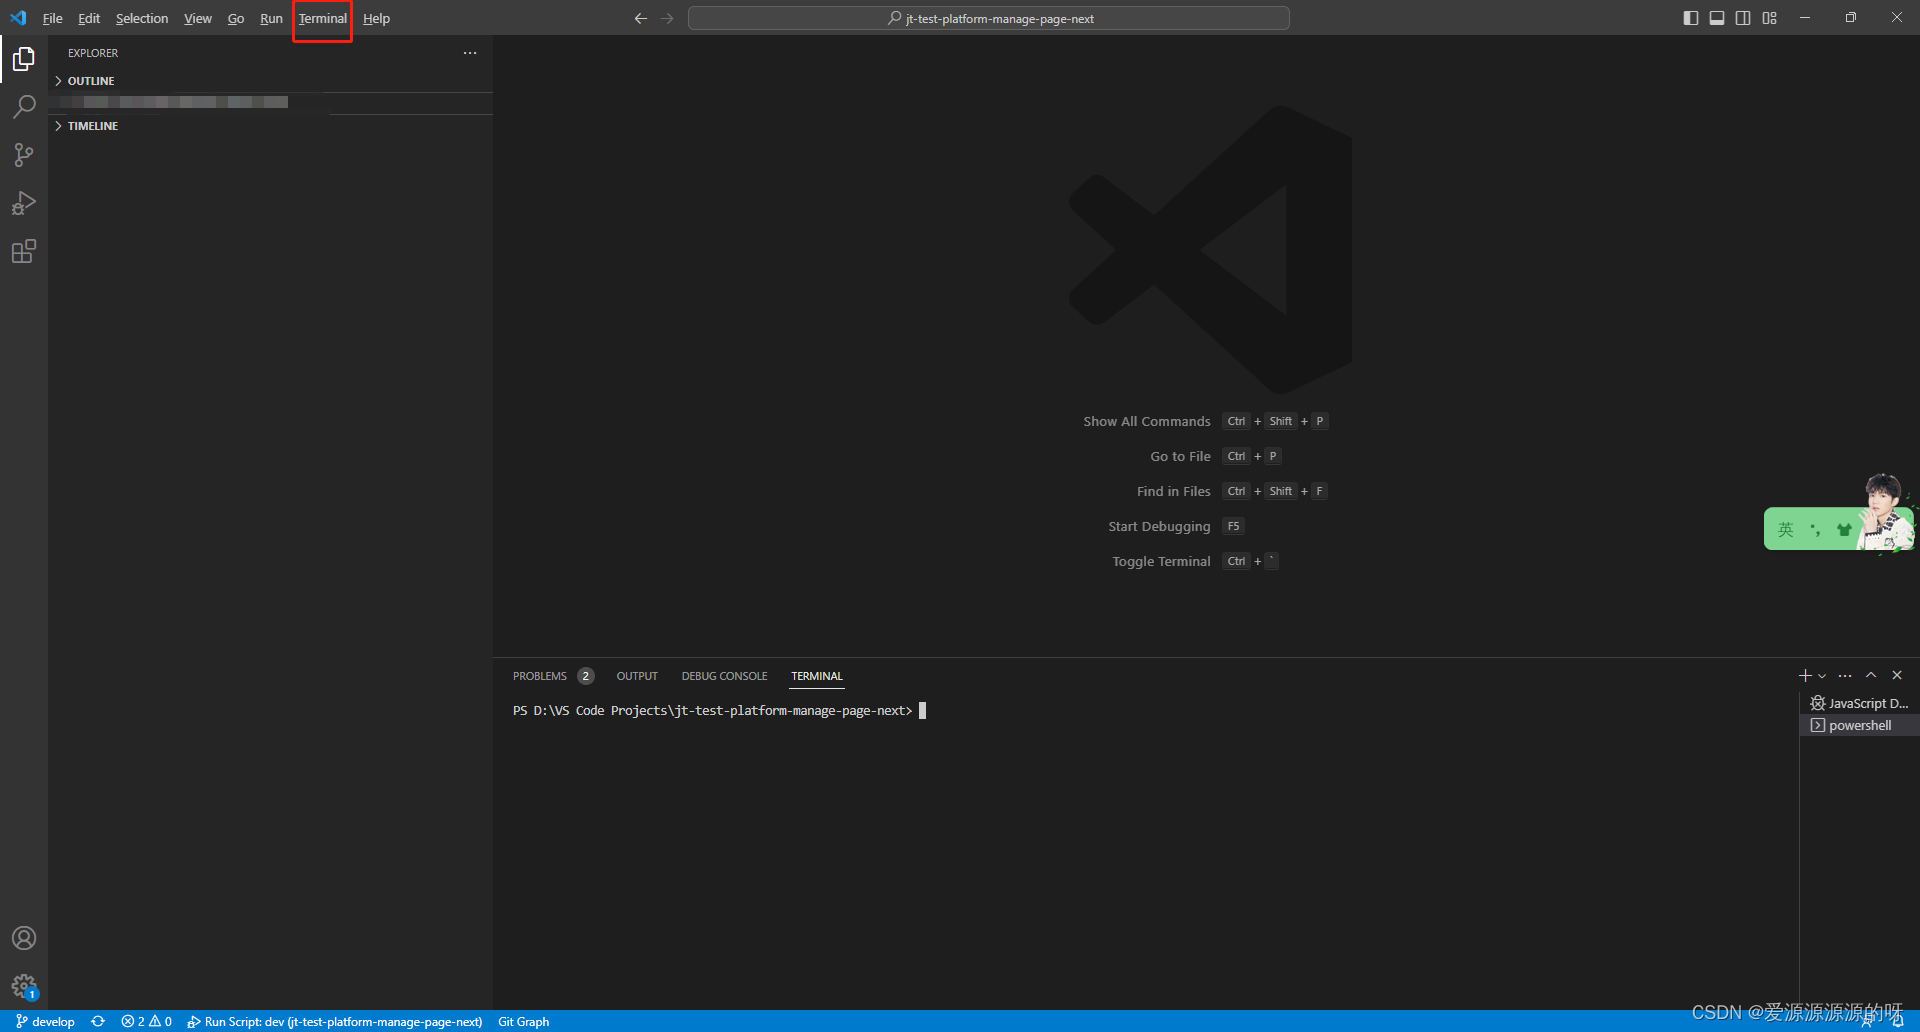
Task: Switch to the OUTPUT tab
Action: pyautogui.click(x=637, y=676)
